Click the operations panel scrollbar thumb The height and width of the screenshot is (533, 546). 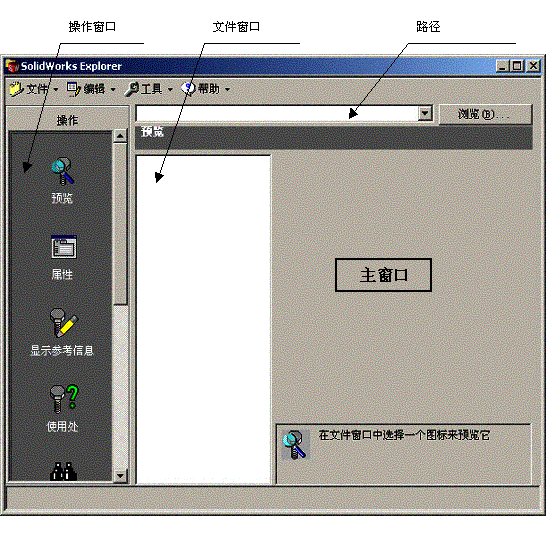(x=120, y=224)
